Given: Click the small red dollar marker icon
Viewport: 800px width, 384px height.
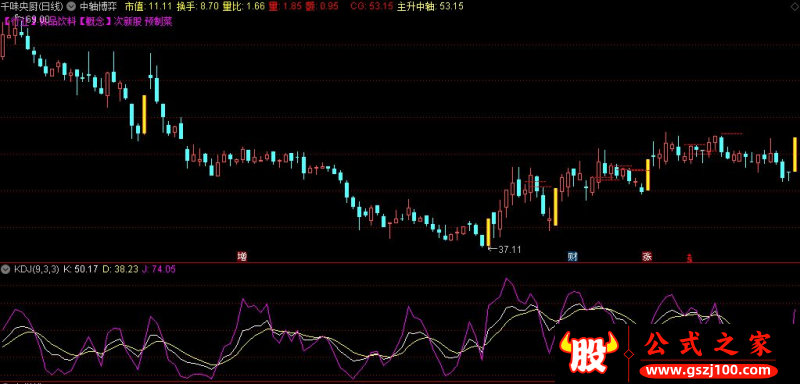Looking at the screenshot, I should click(x=690, y=258).
